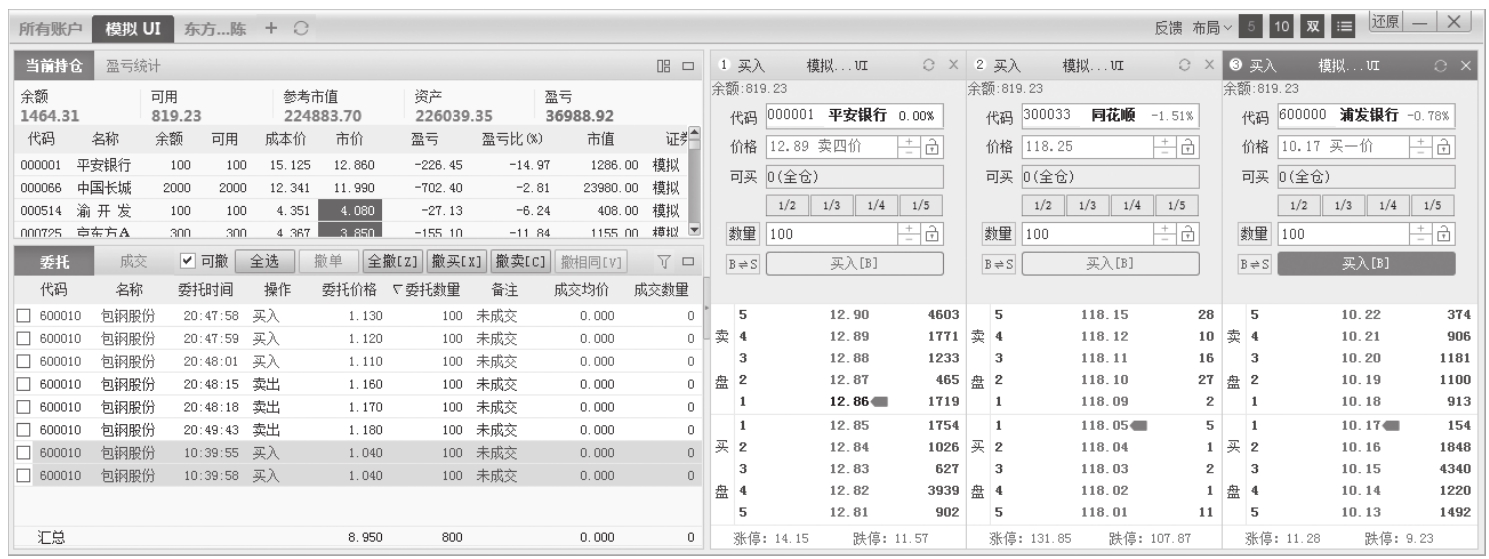Close trade panel 3 买入

pos(1465,65)
